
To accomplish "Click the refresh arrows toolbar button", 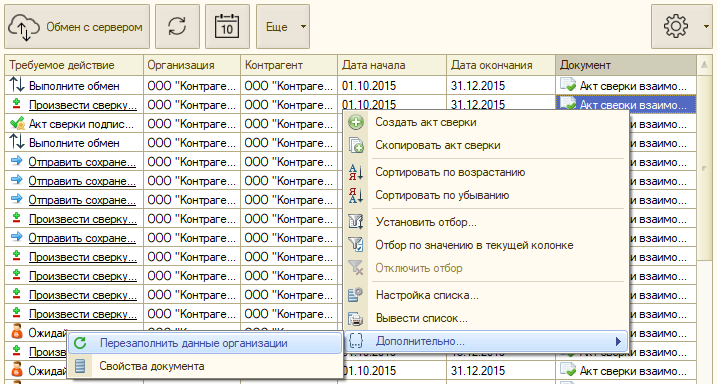I will pyautogui.click(x=177, y=27).
